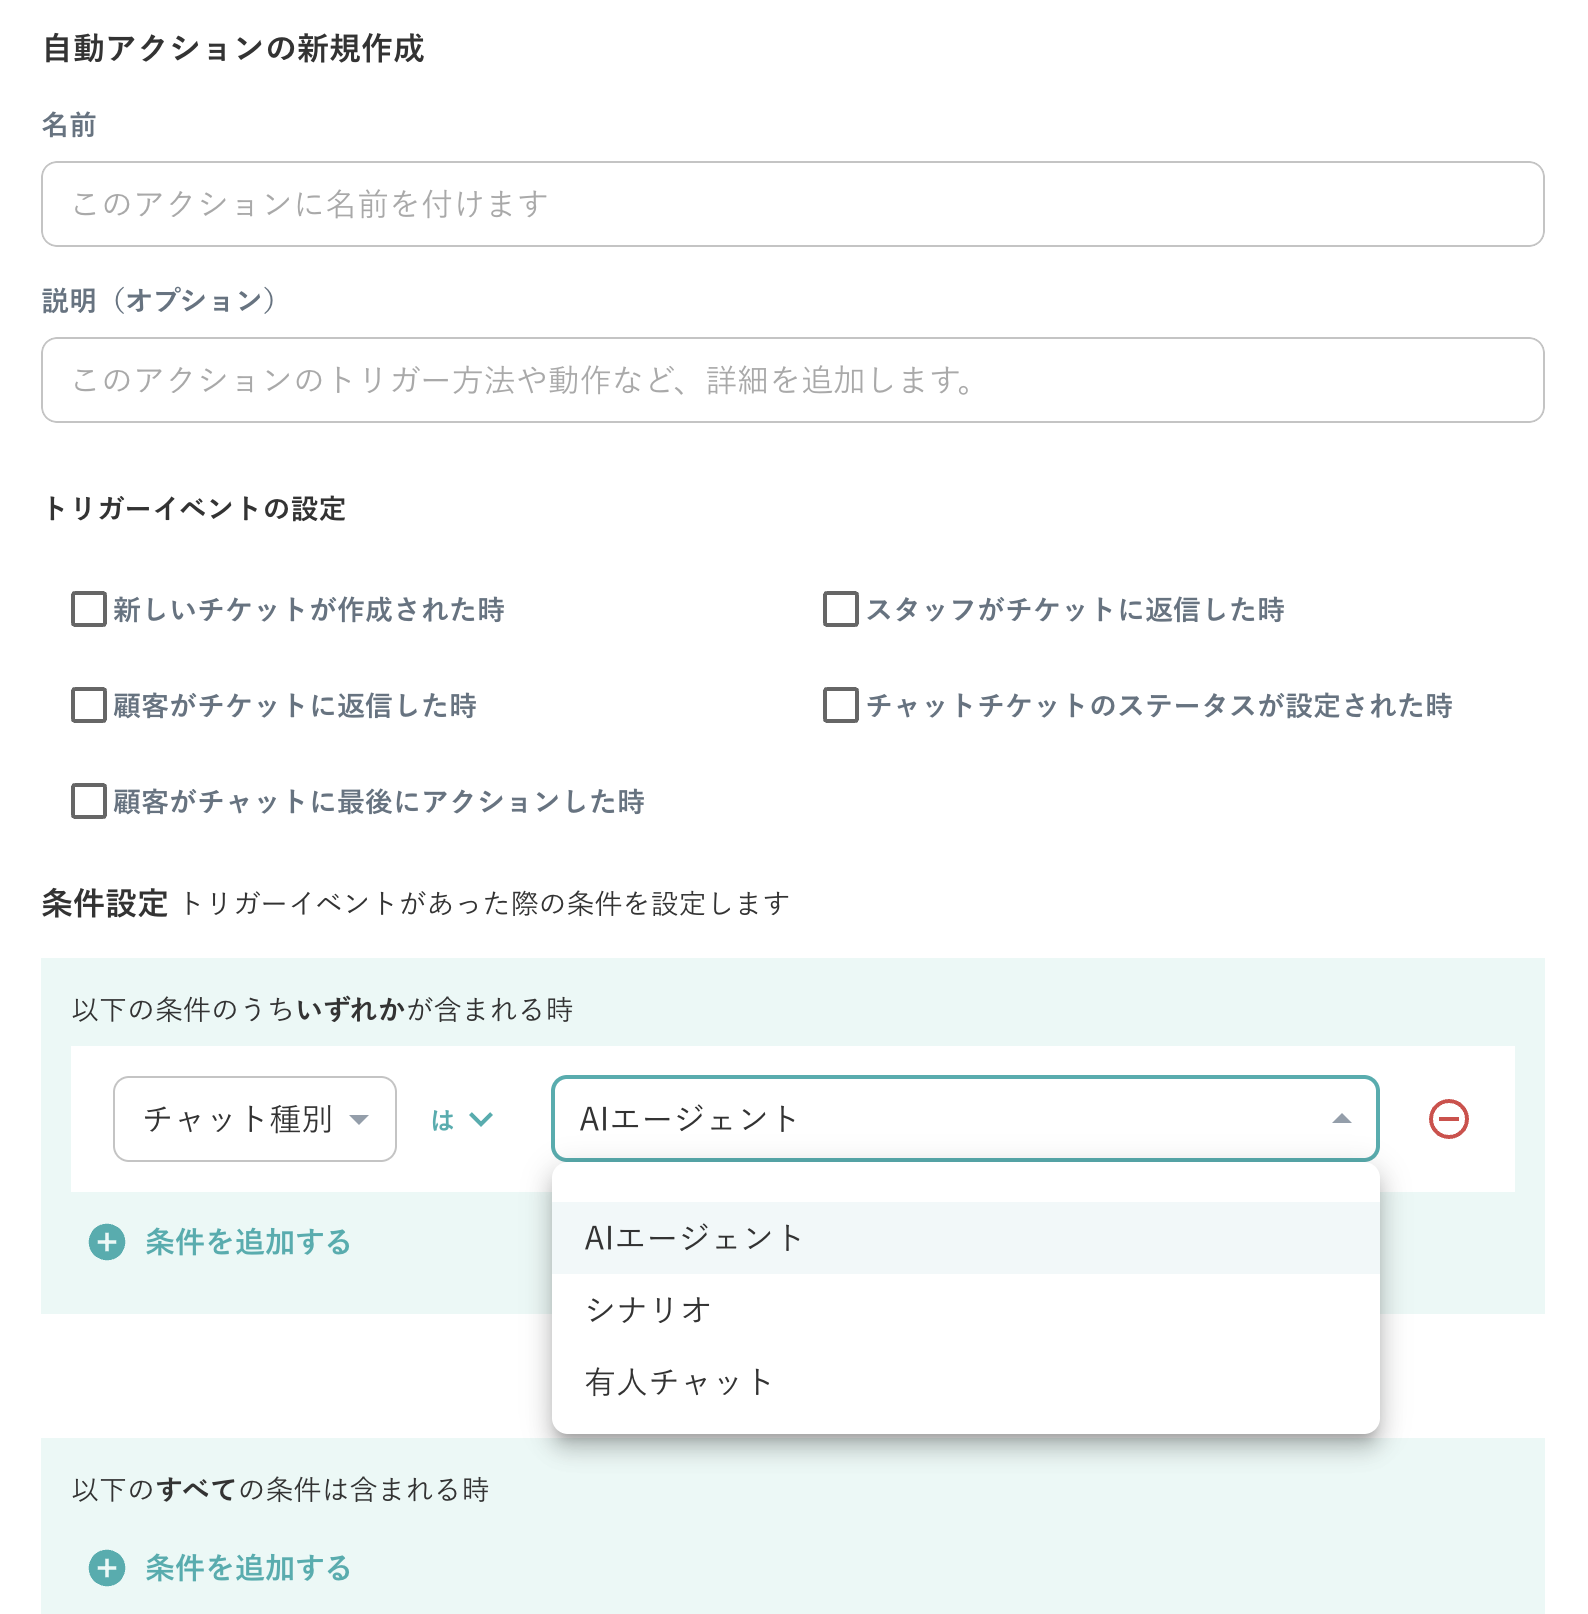Select シナリオ from the dropdown list
The height and width of the screenshot is (1614, 1588).
(x=647, y=1308)
